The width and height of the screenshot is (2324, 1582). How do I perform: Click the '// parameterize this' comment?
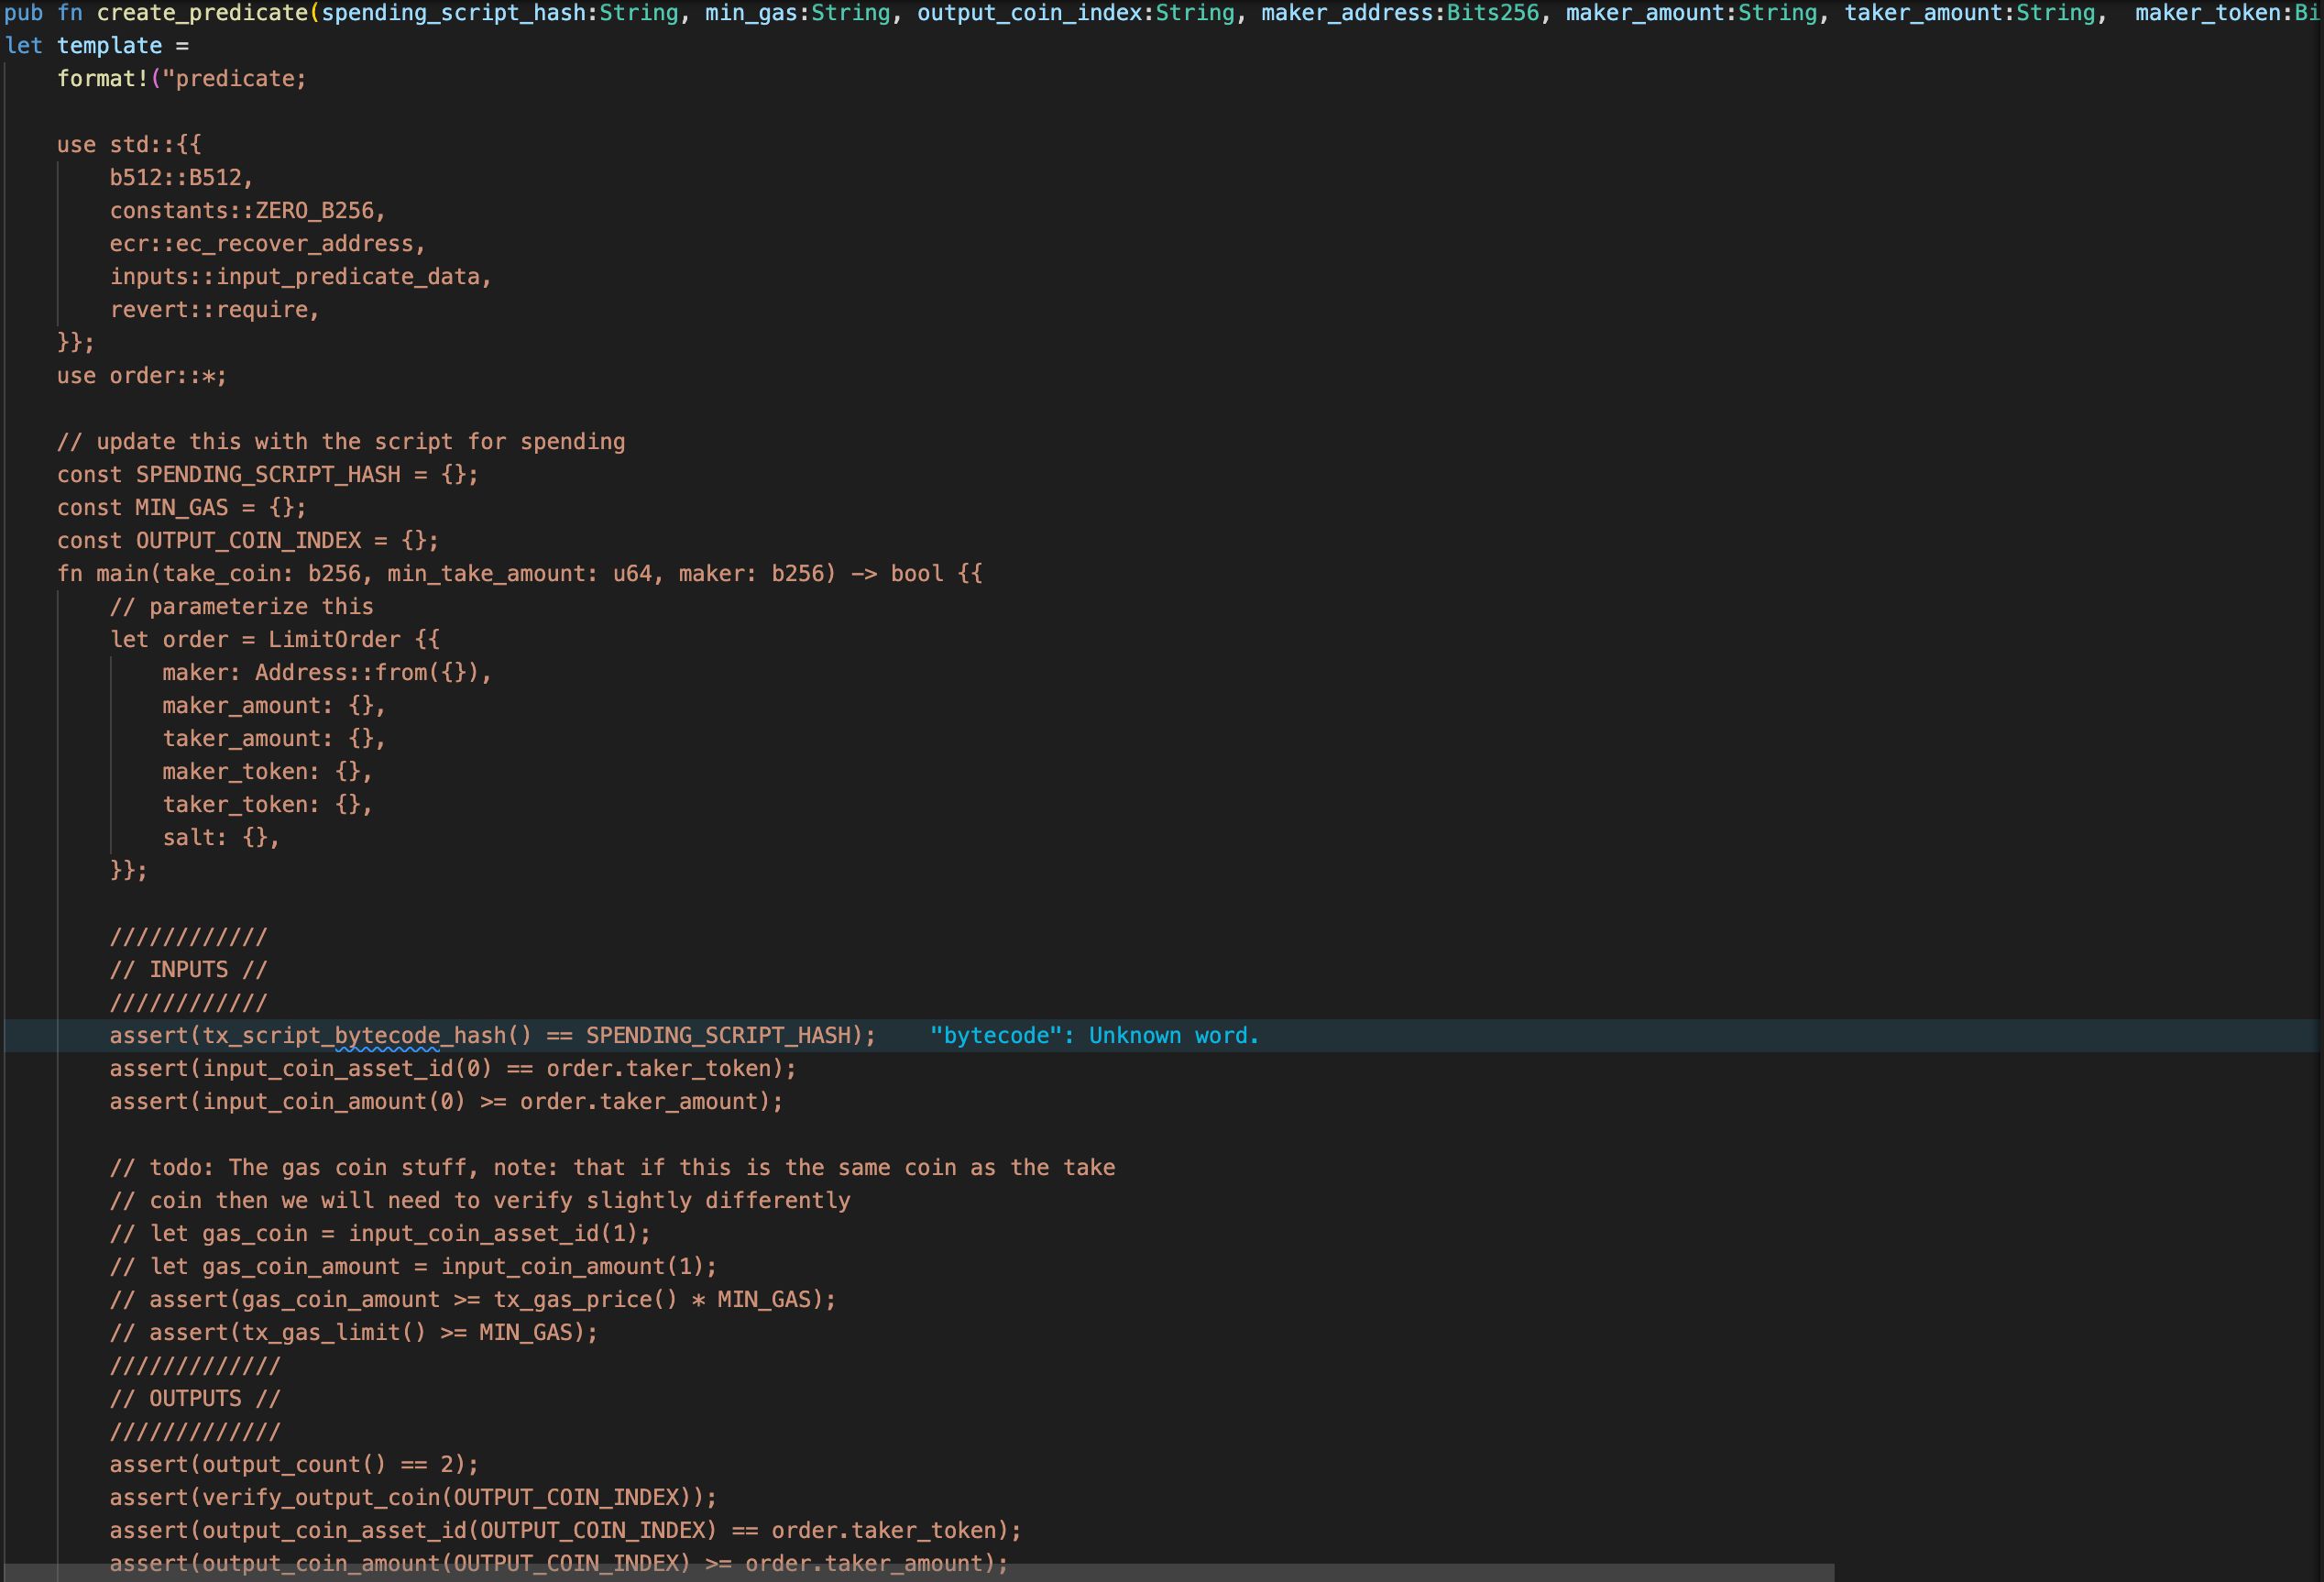click(242, 607)
